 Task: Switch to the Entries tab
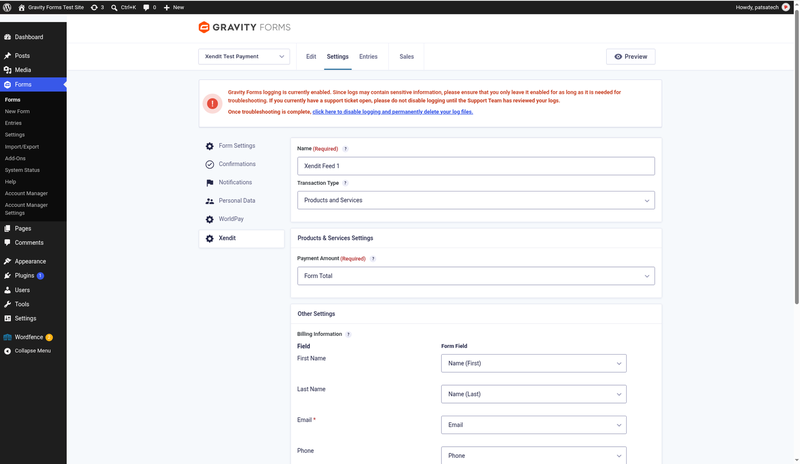pyautogui.click(x=368, y=57)
